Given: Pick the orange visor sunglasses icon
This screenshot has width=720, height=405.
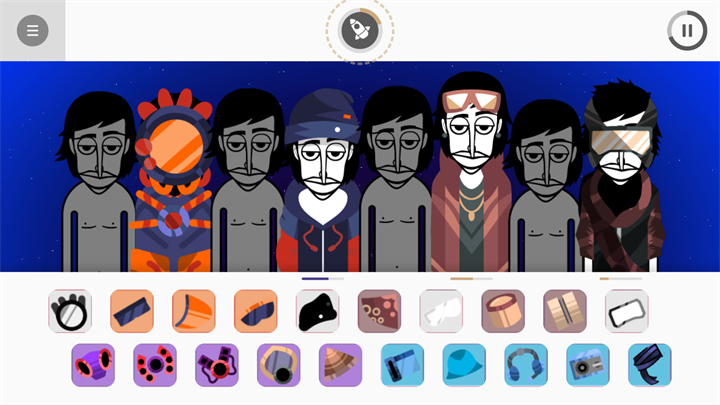Looking at the screenshot, I should point(255,311).
